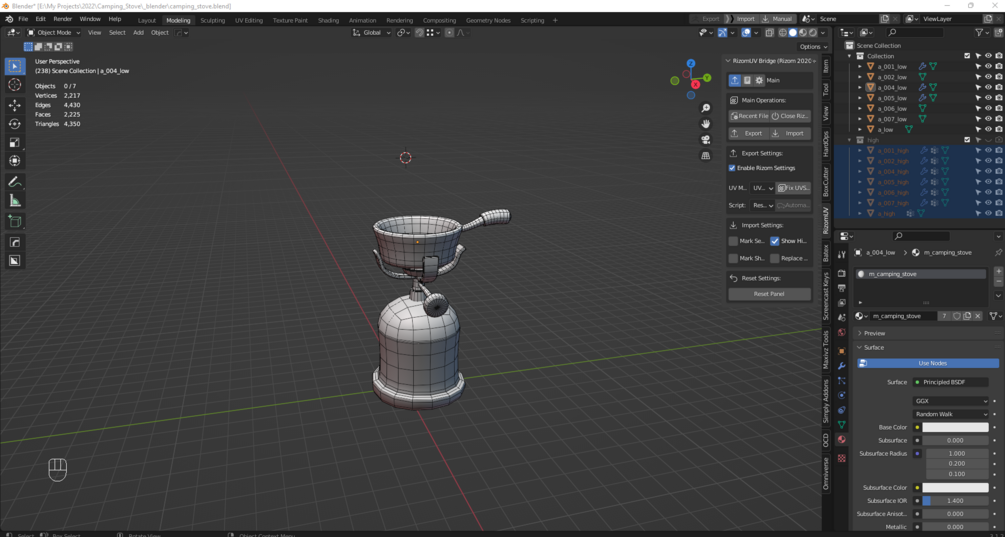Screen dimensions: 1005x537
Task: Switch to the UV Editing workspace tab
Action: [x=248, y=20]
